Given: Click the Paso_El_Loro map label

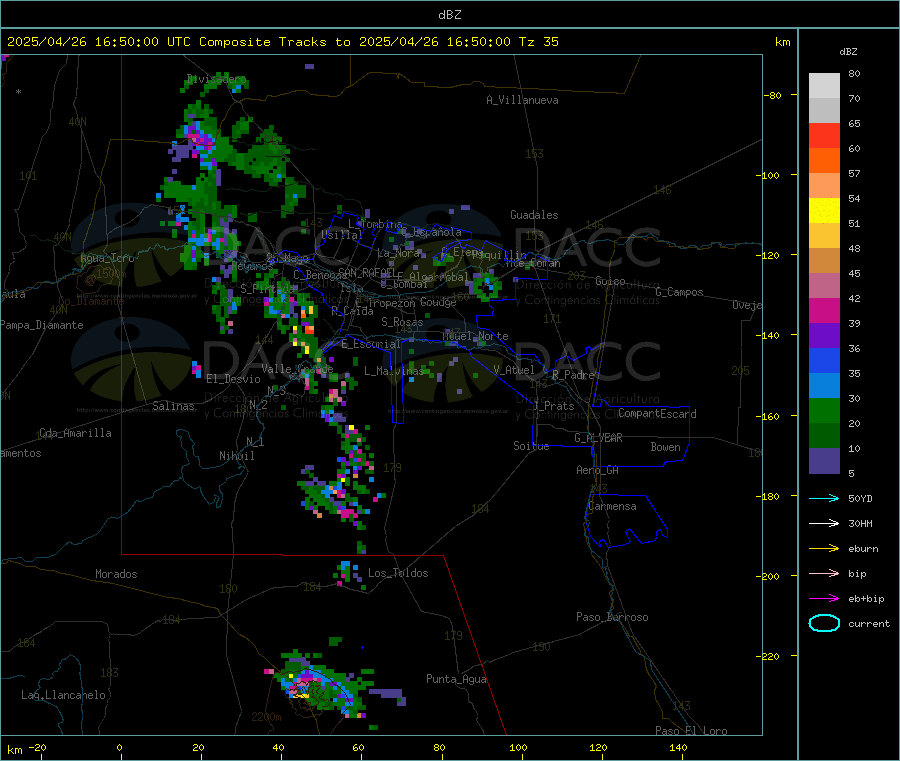Looking at the screenshot, I should coord(691,731).
